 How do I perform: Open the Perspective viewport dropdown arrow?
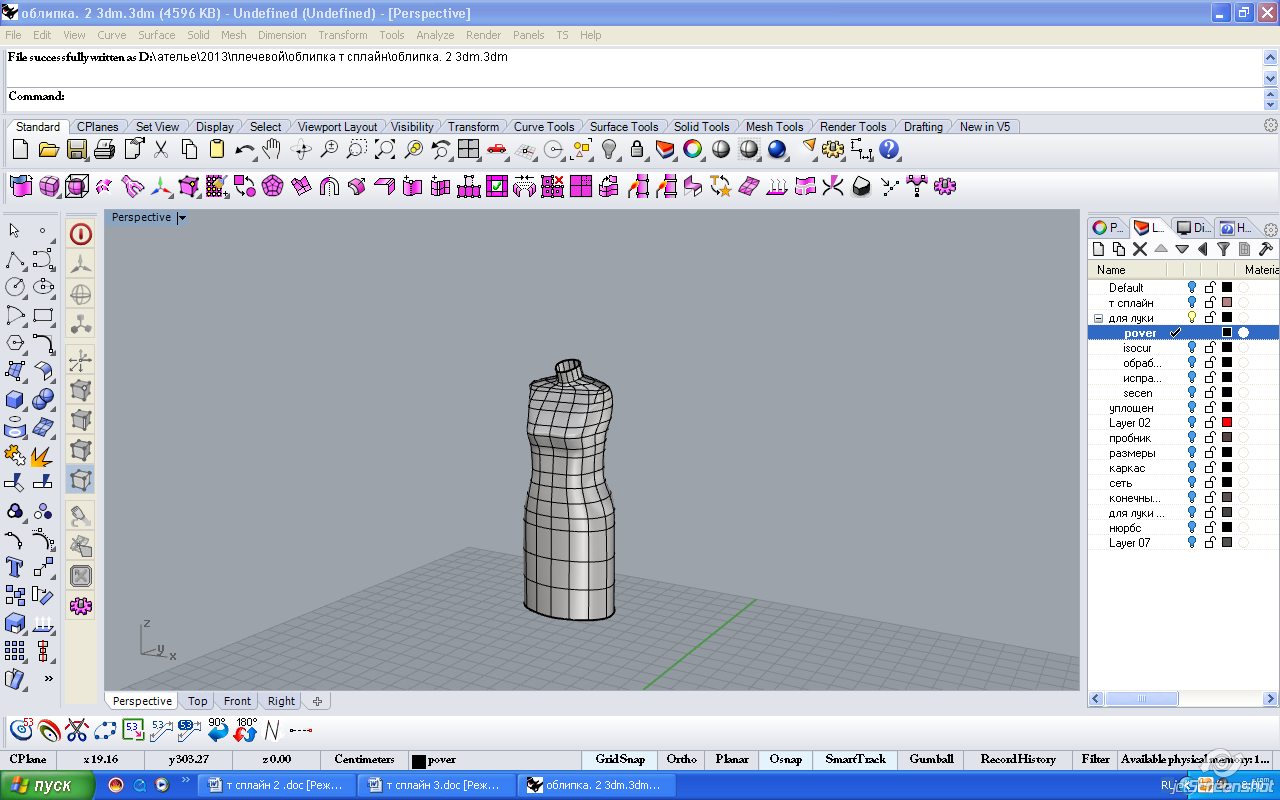click(x=182, y=218)
